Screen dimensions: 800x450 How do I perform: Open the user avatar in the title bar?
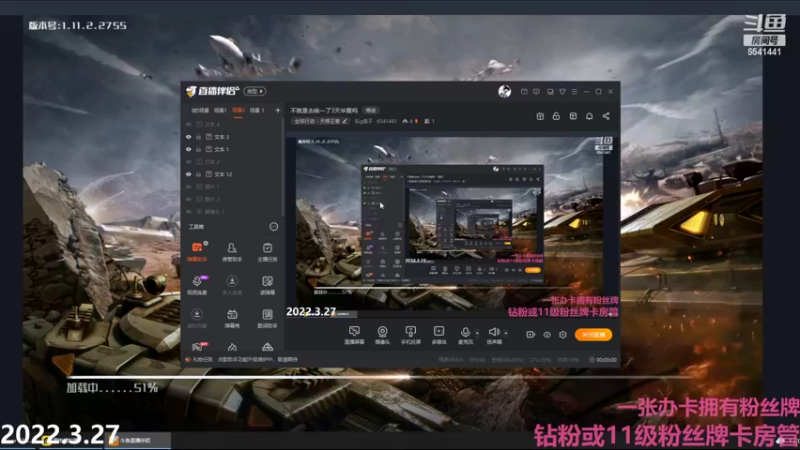504,91
